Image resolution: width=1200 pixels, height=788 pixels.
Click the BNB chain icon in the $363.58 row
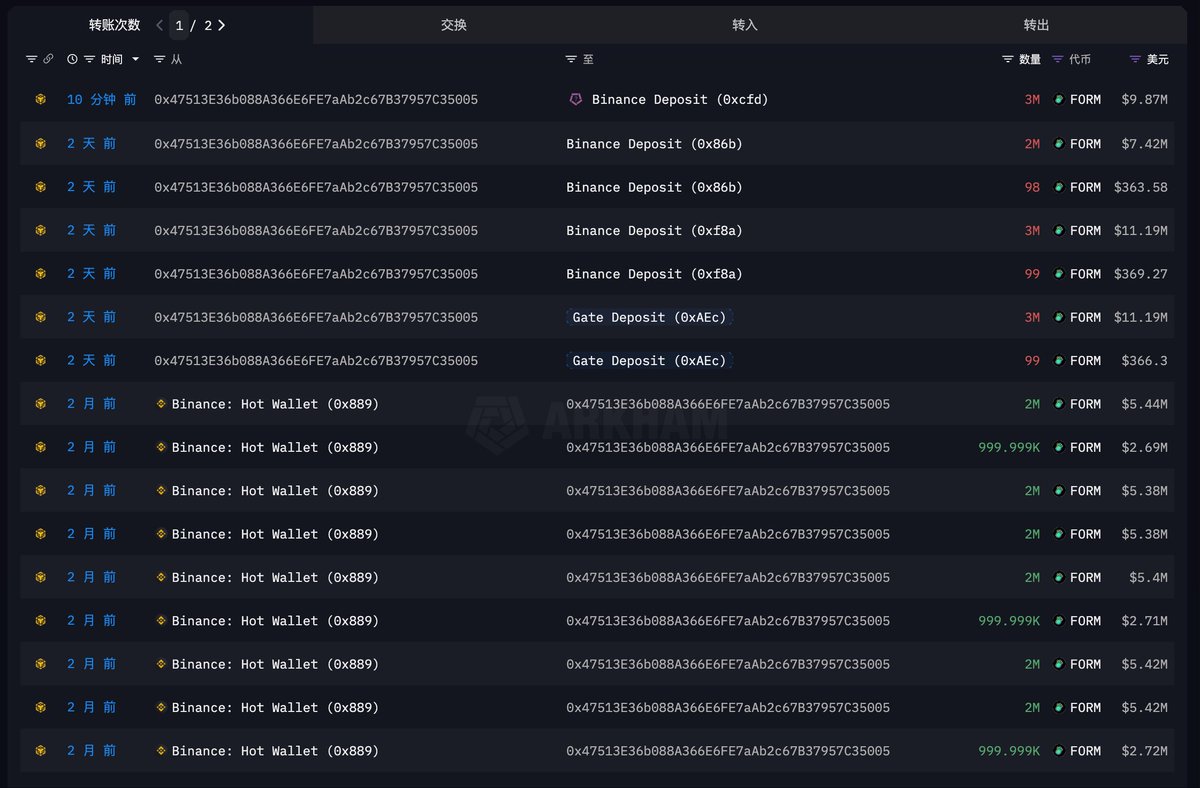[41, 187]
